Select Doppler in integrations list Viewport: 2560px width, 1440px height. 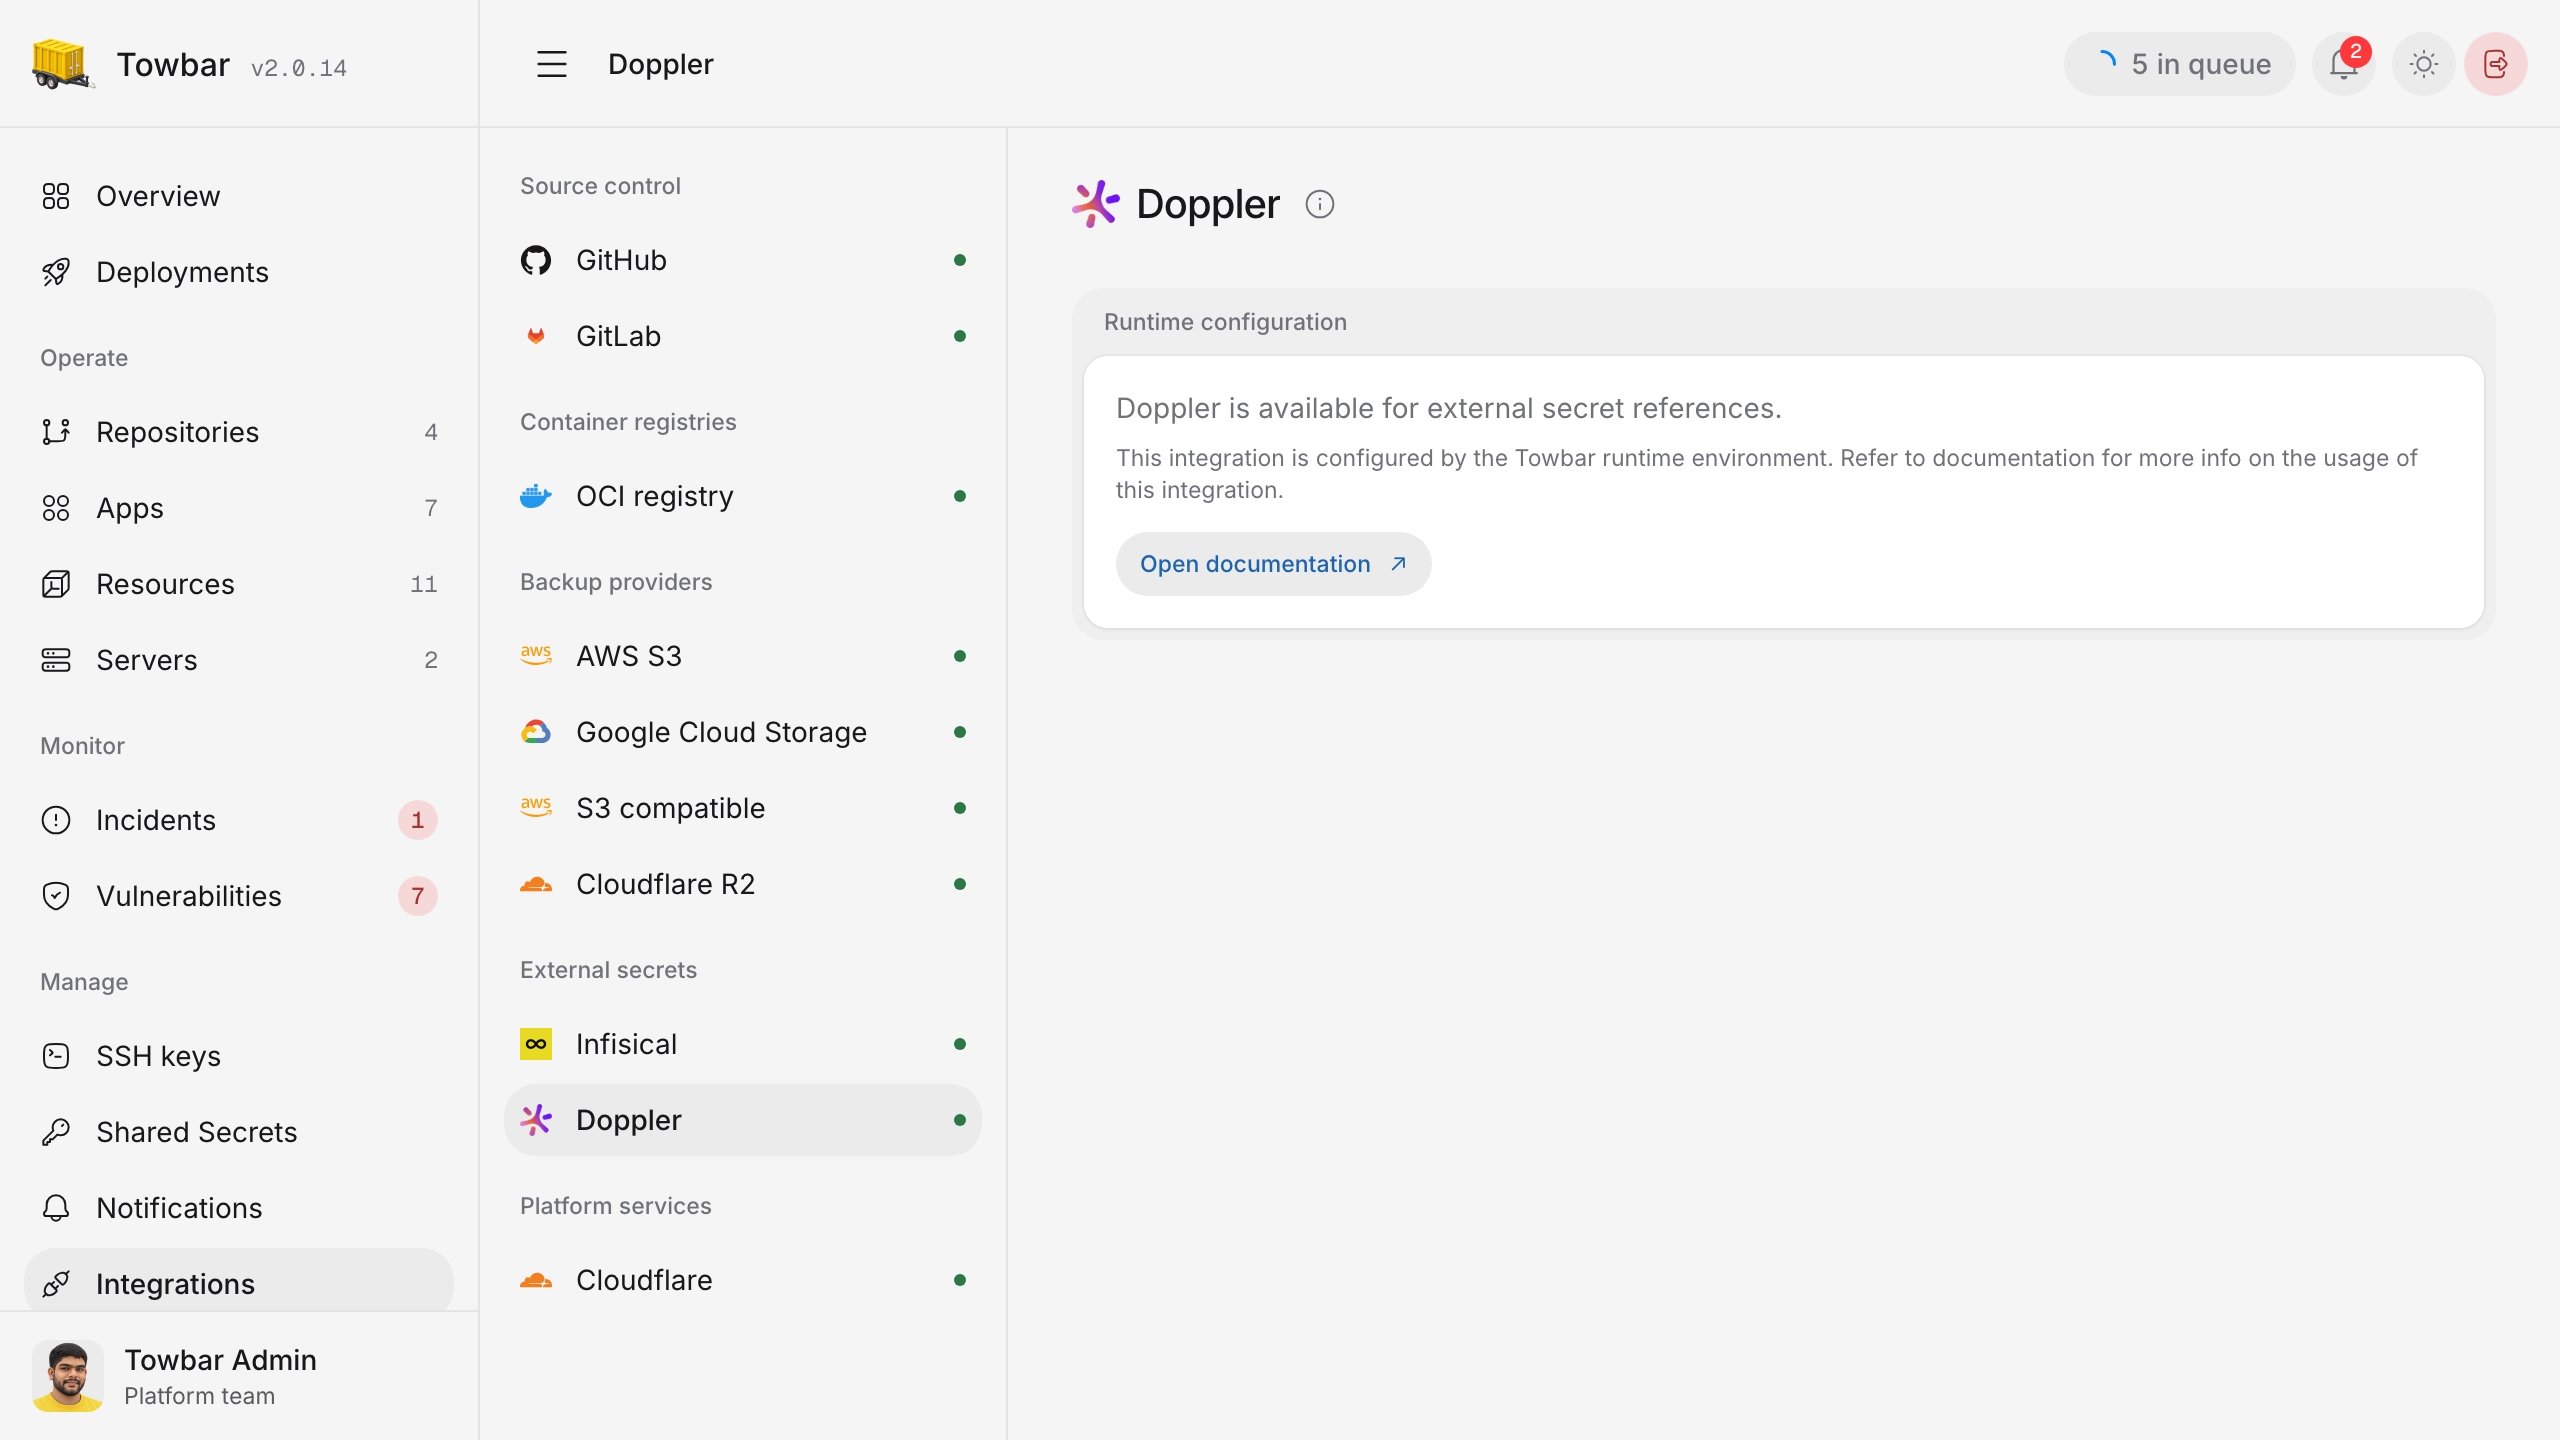pyautogui.click(x=743, y=1120)
